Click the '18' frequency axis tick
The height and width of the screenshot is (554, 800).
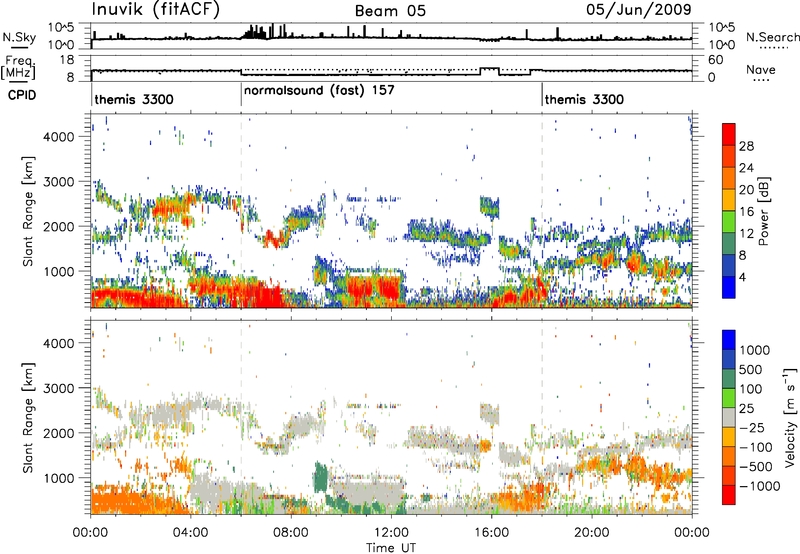tap(66, 60)
